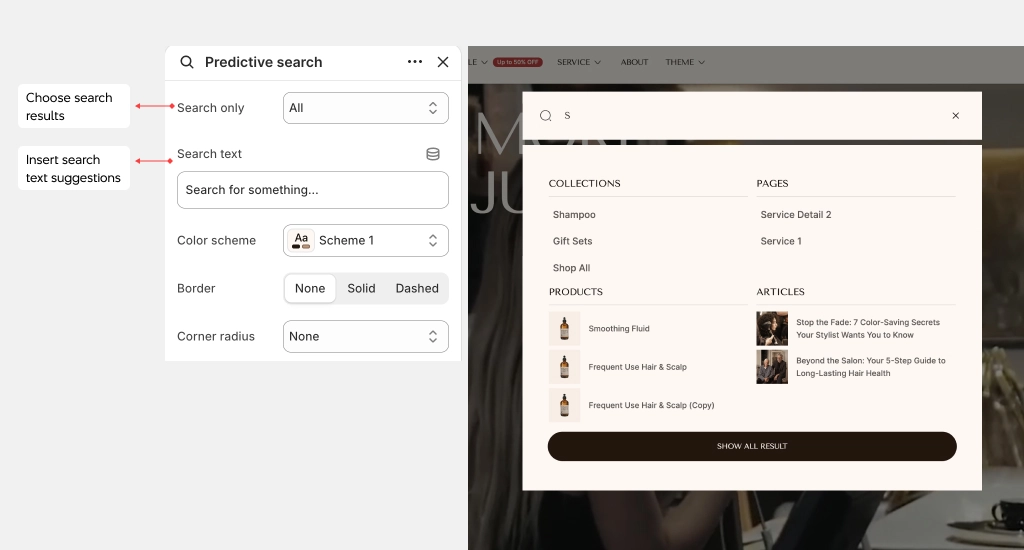This screenshot has height=550, width=1024.
Task: Close the preview search overlay
Action: tap(955, 116)
